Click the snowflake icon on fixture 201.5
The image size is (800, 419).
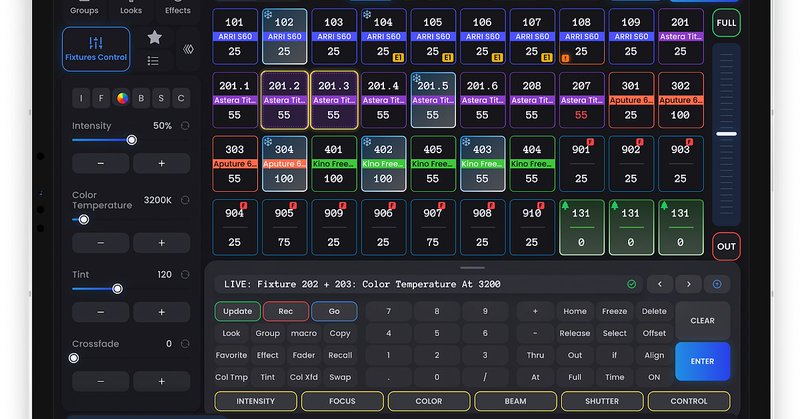point(416,78)
